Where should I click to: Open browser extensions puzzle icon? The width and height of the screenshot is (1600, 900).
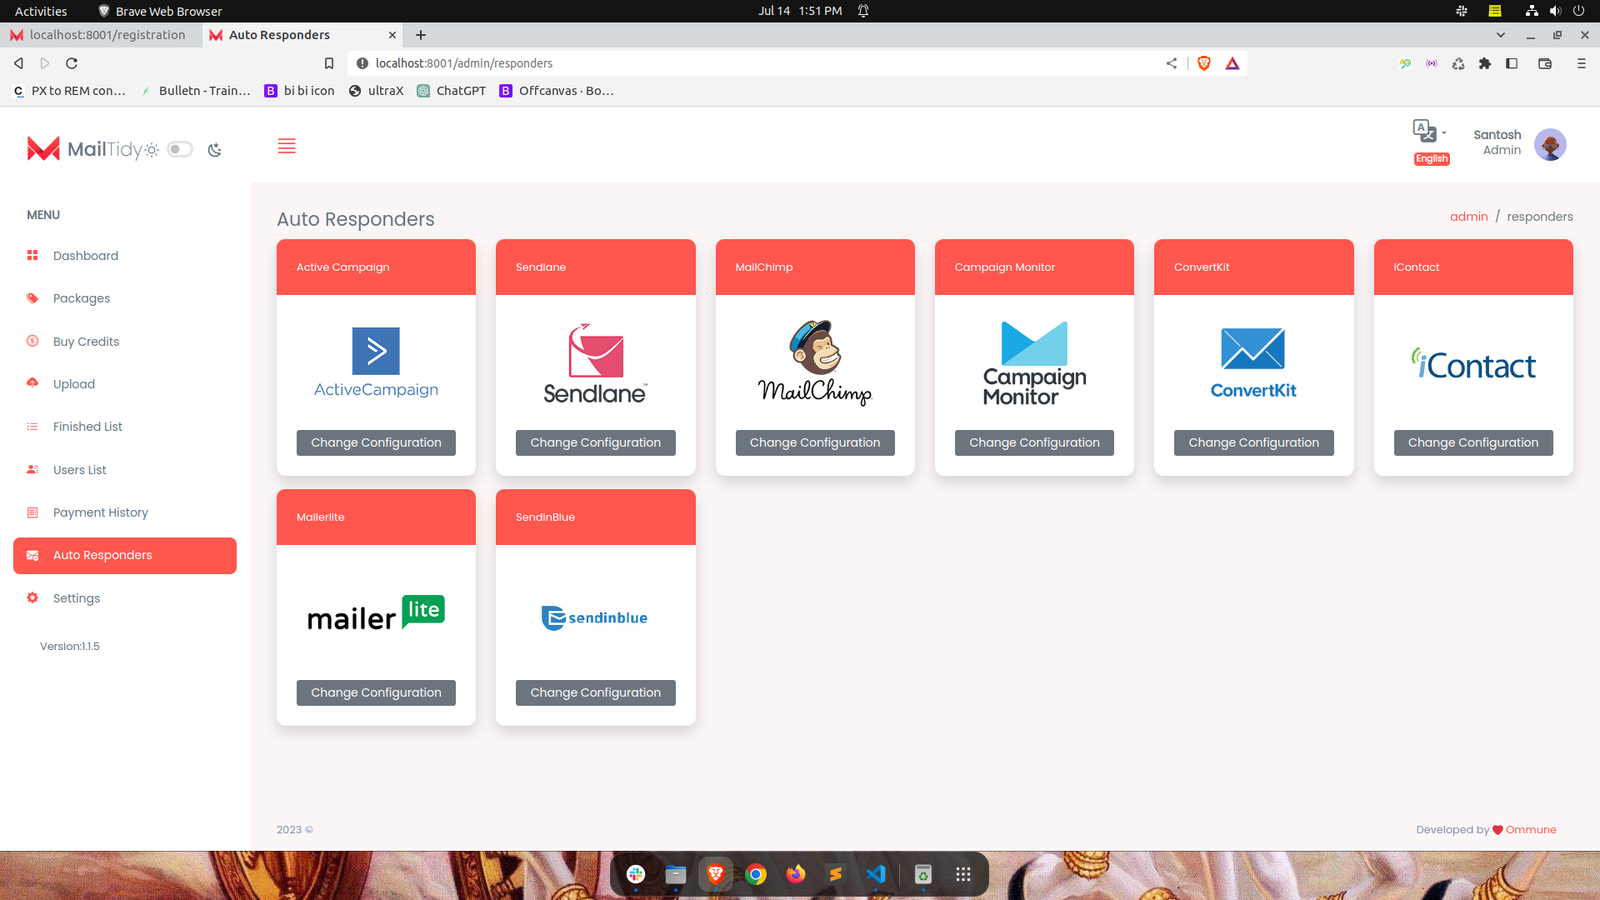click(1485, 63)
